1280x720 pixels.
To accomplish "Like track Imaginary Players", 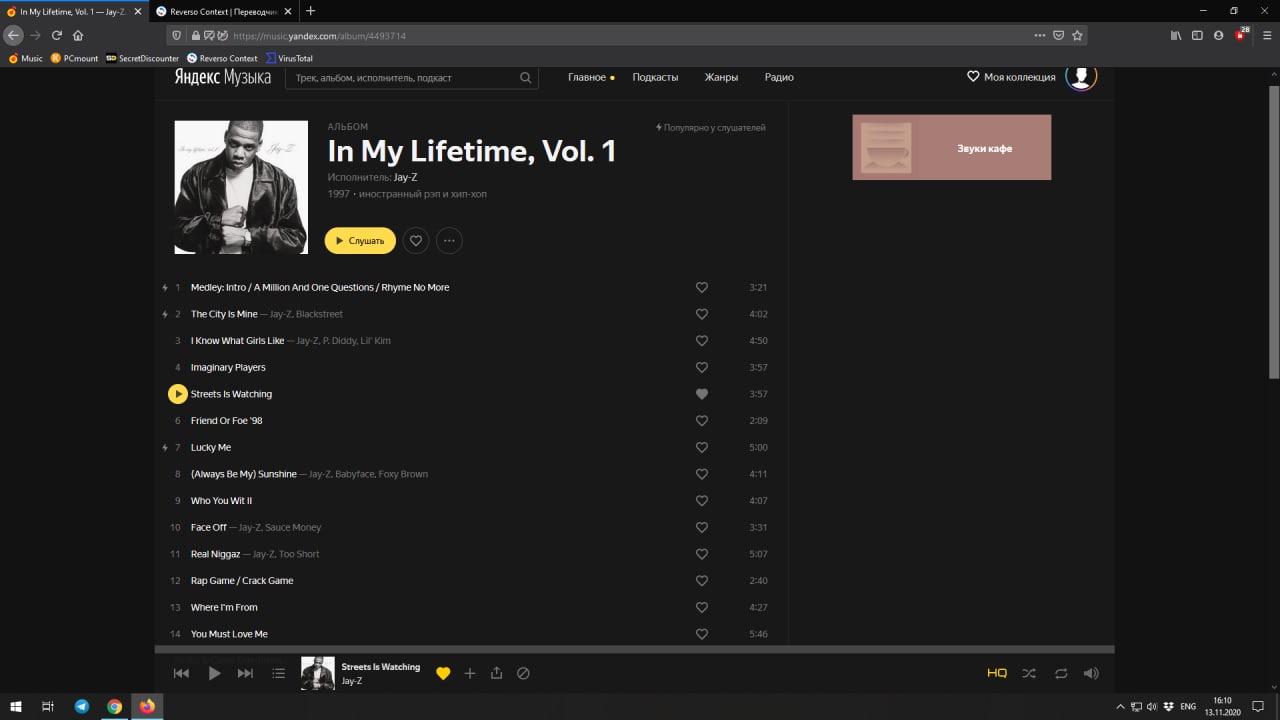I will click(x=702, y=367).
